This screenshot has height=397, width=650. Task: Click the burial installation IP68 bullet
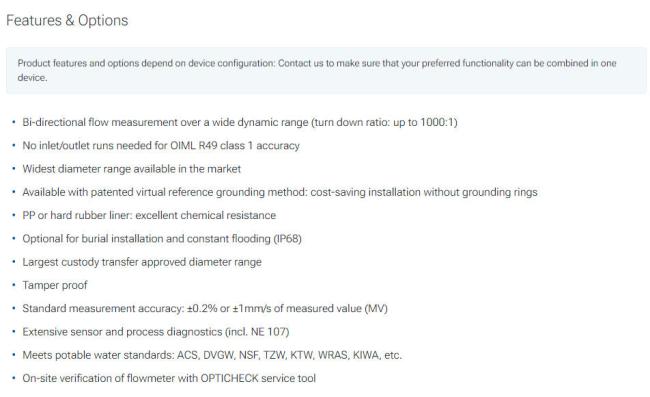coord(162,239)
